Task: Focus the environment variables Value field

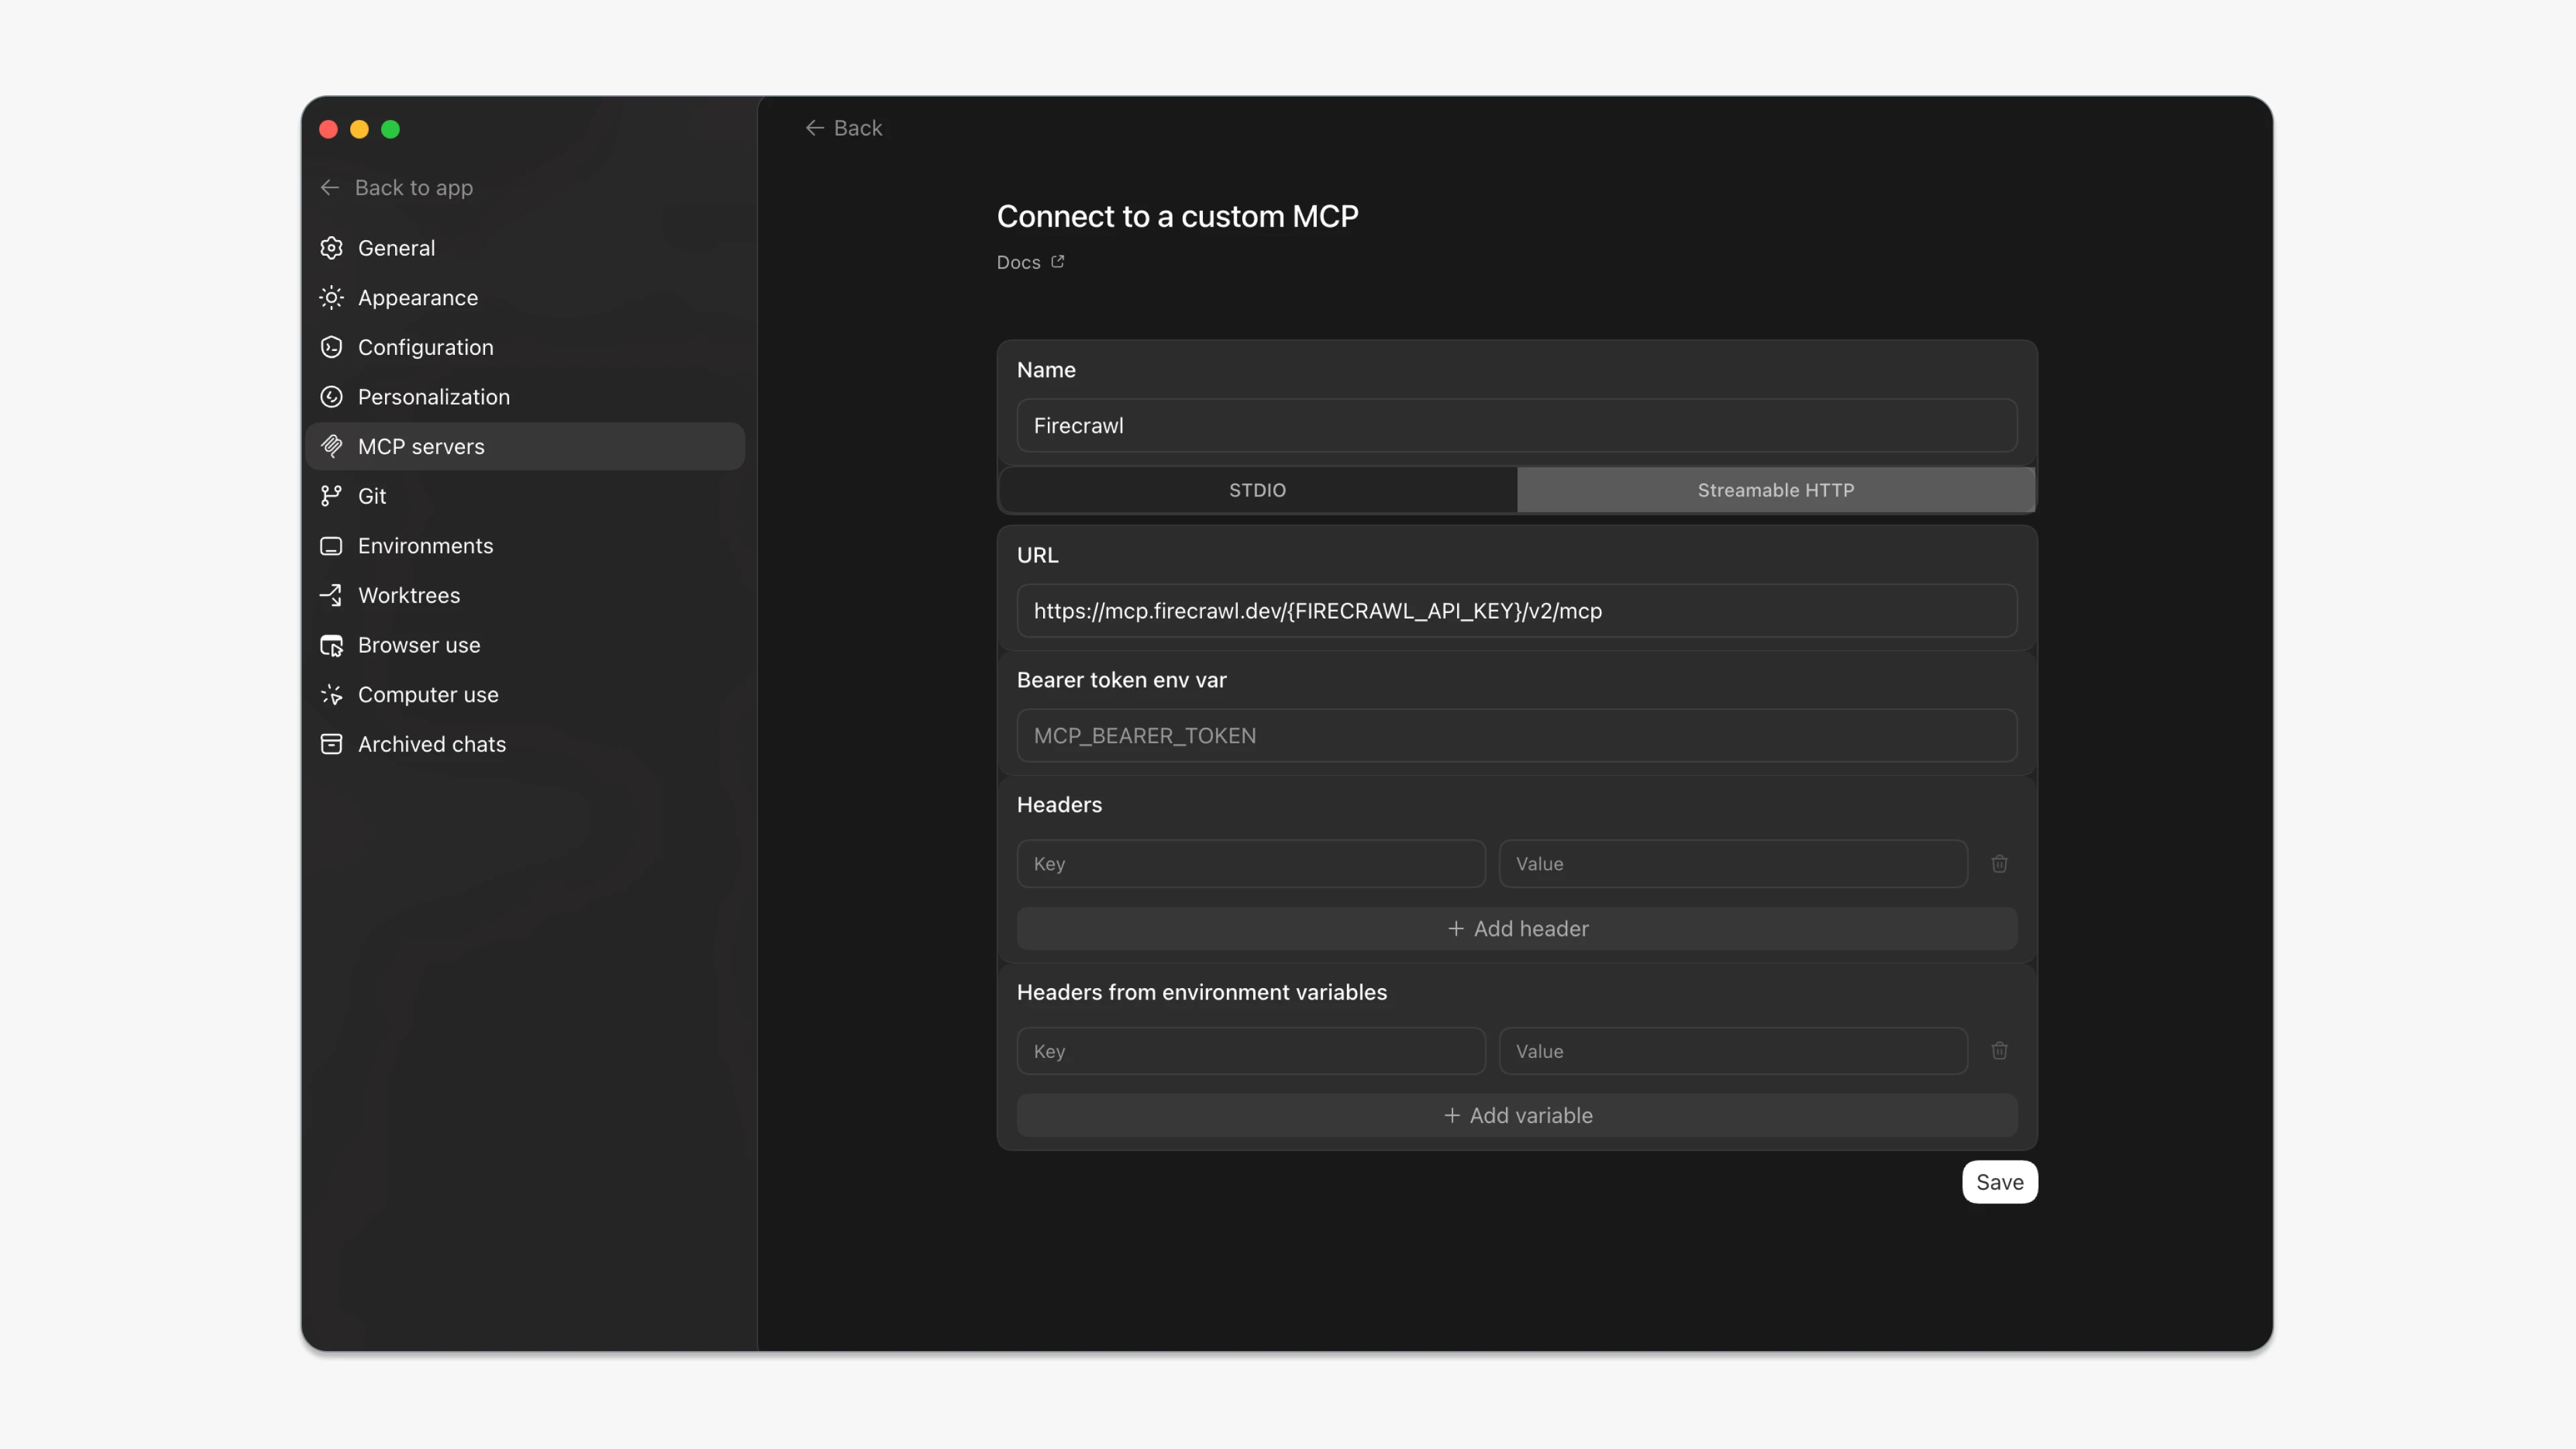Action: pos(1733,1051)
